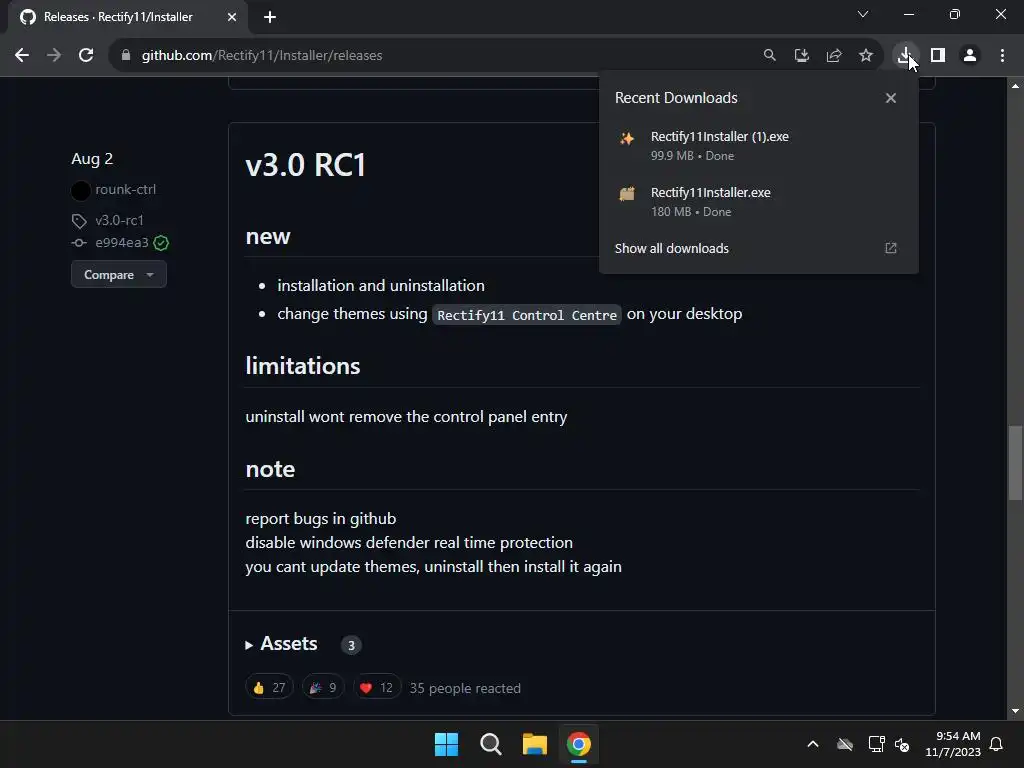Show hidden system tray icons

(x=812, y=744)
